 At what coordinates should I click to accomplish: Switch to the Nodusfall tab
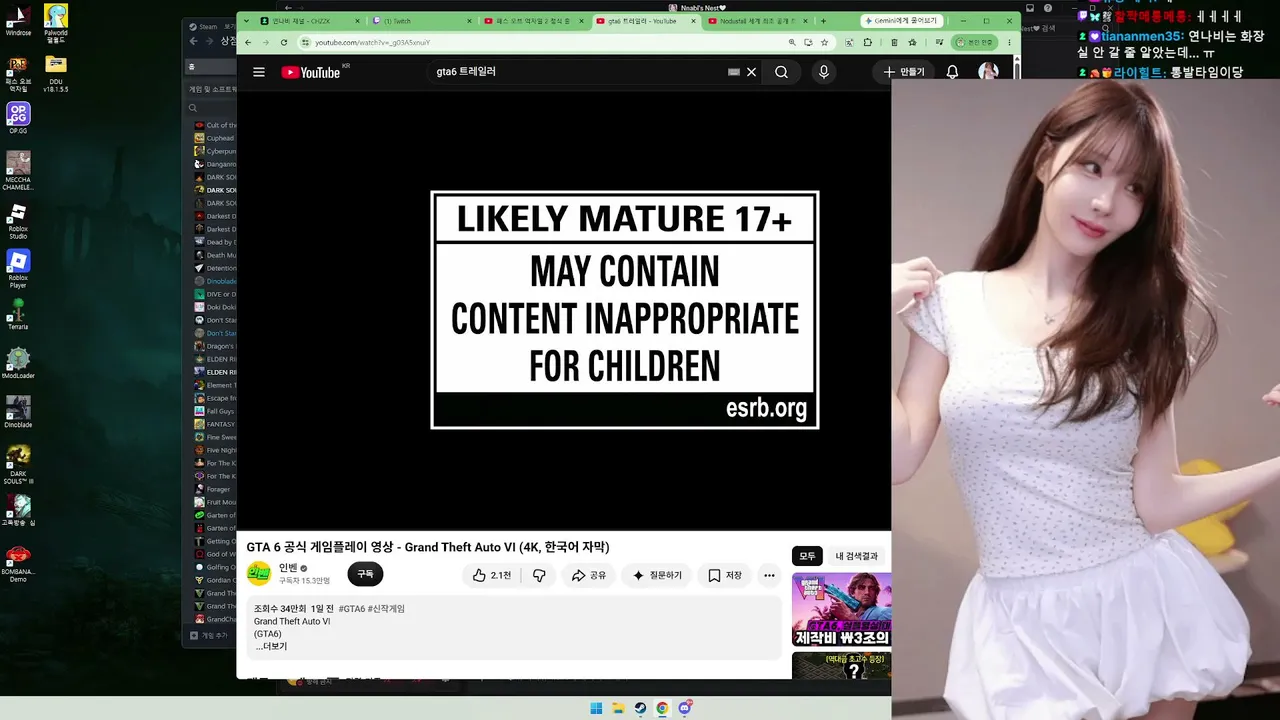coord(756,21)
